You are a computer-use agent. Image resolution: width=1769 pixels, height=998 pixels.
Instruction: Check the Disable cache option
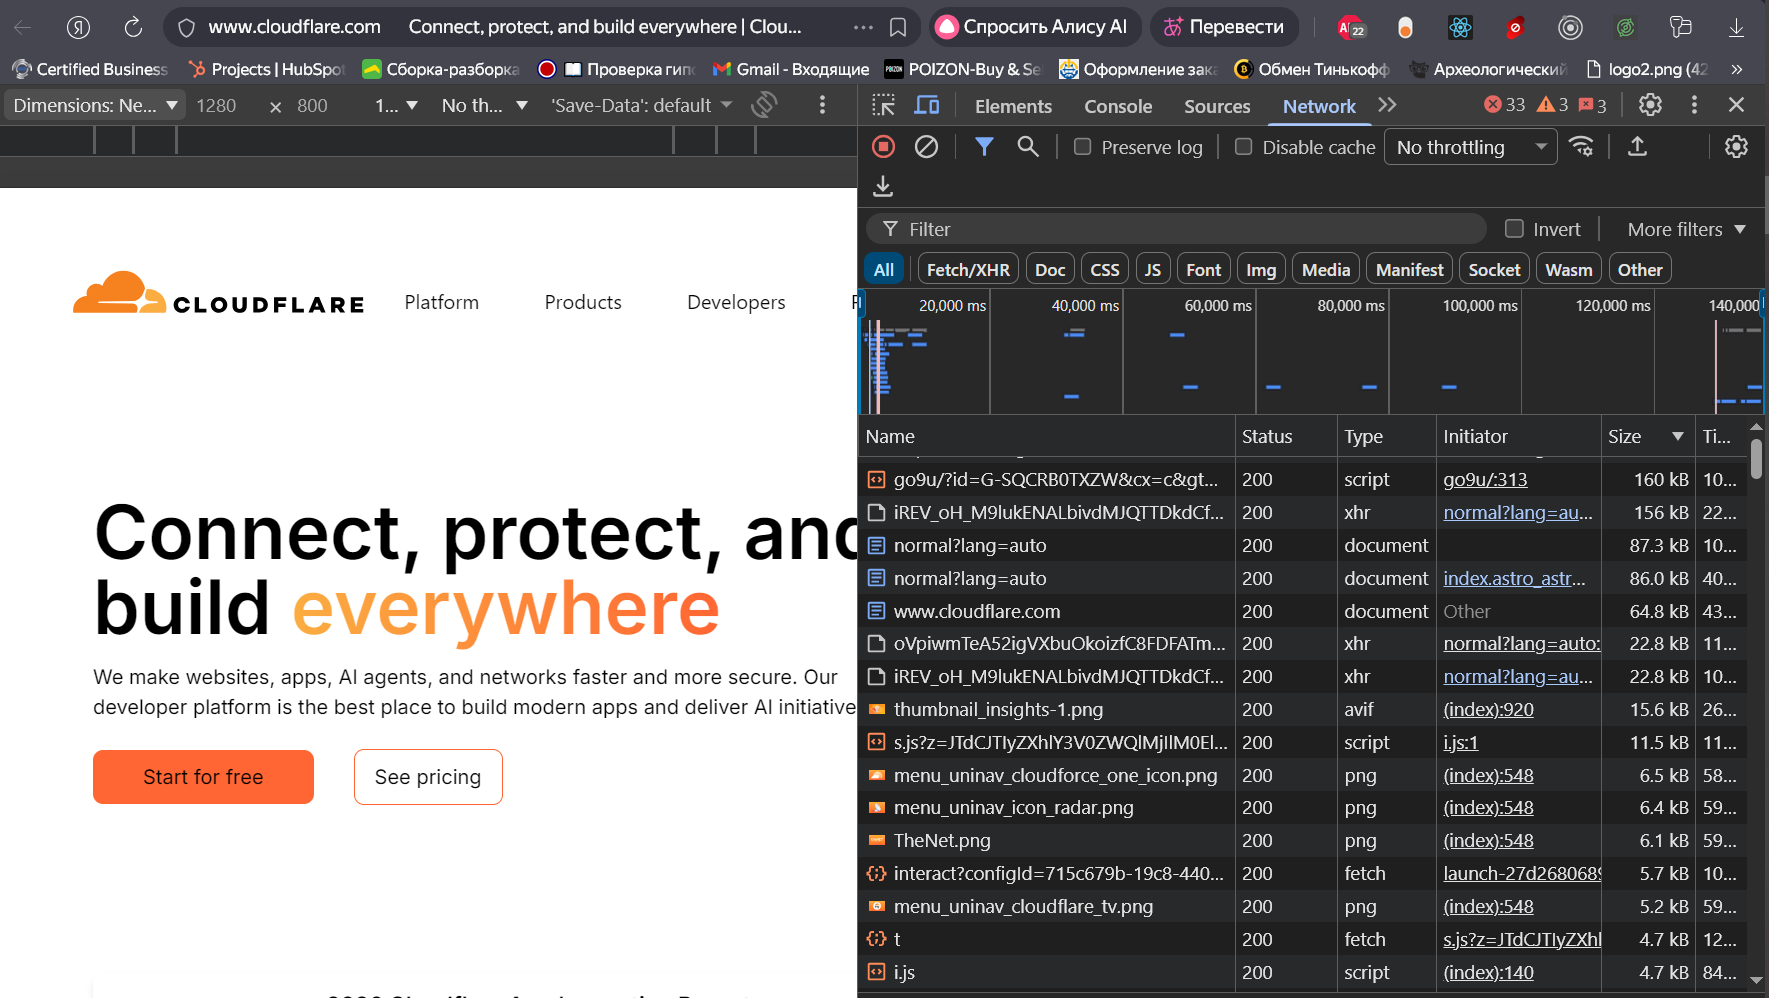pos(1243,147)
